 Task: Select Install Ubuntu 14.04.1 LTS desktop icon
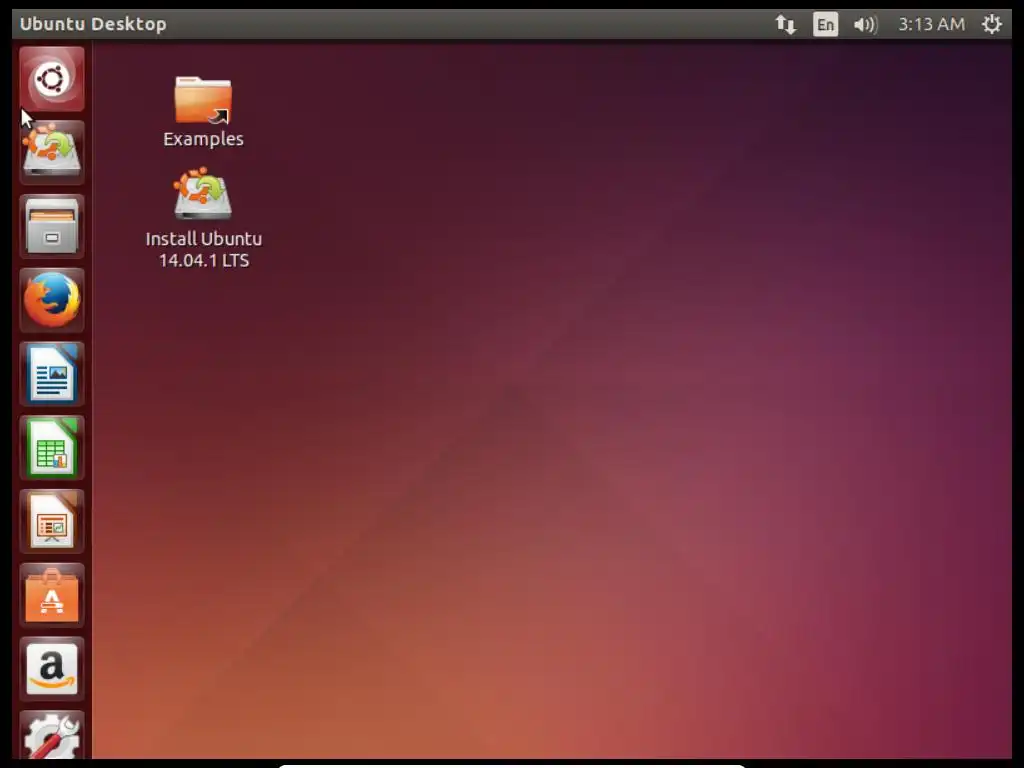(x=203, y=193)
